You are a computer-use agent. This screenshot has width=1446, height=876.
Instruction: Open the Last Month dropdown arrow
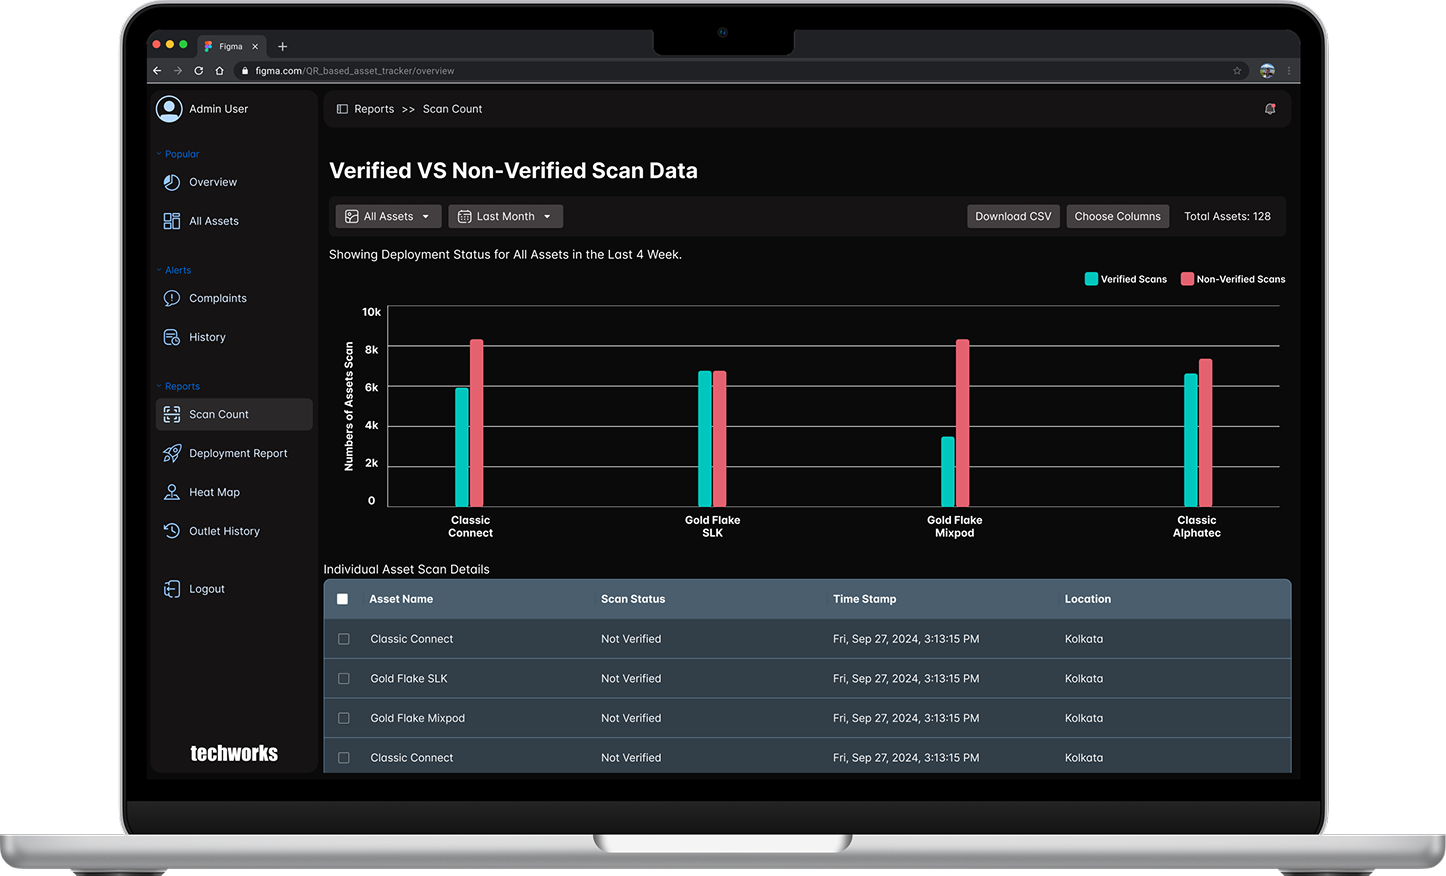click(x=547, y=217)
